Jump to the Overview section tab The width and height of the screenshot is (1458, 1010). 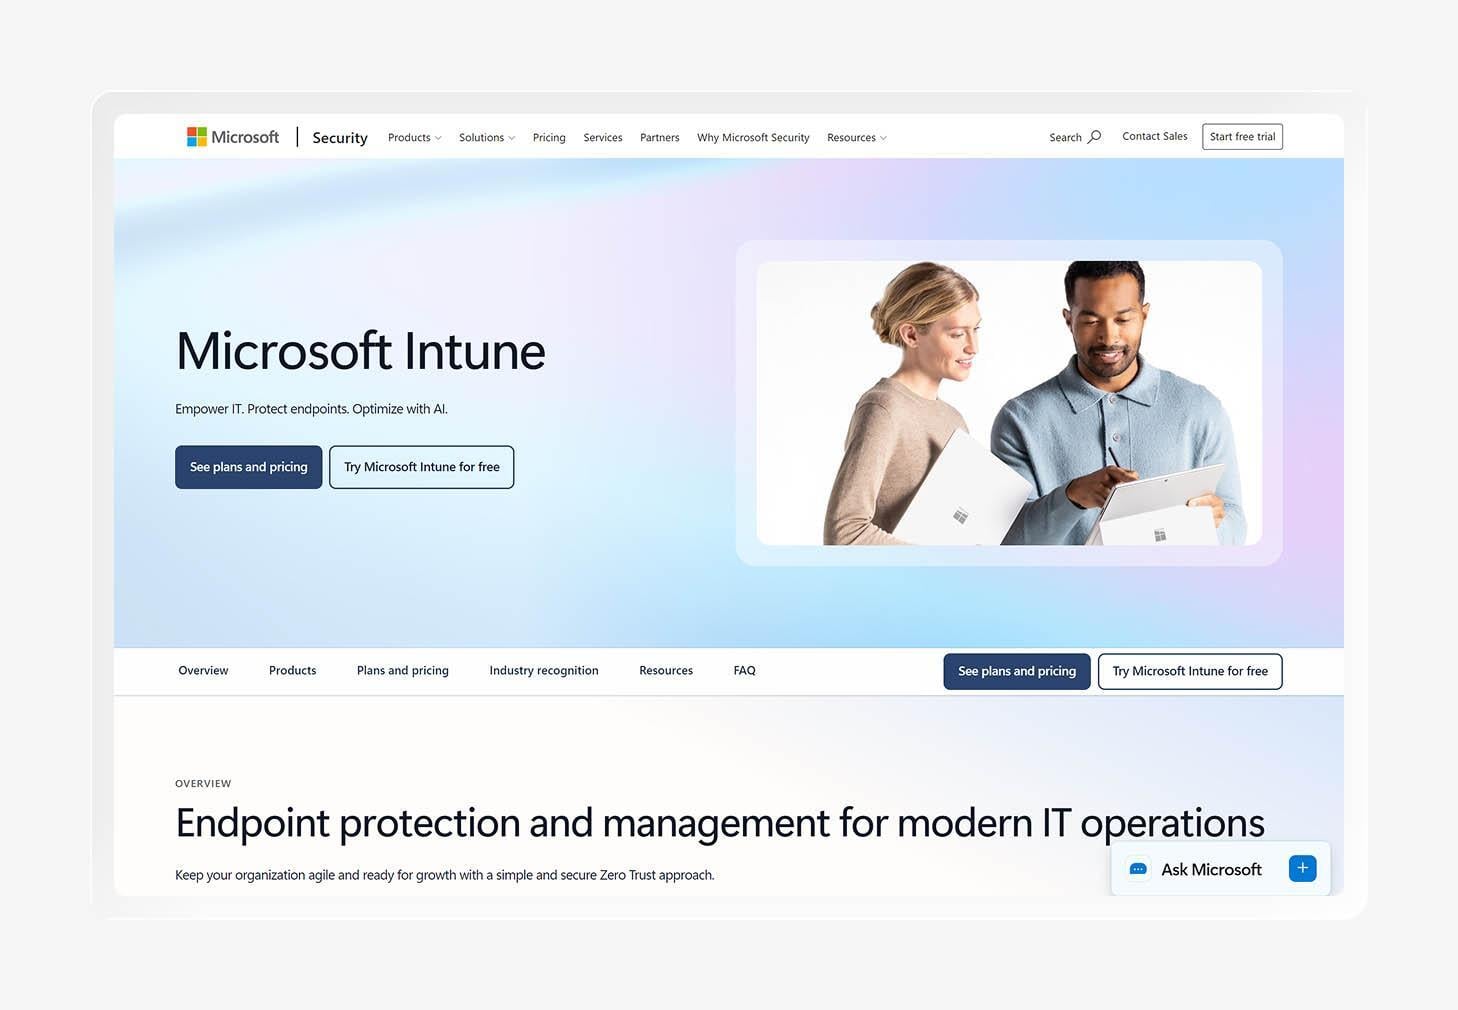click(x=203, y=671)
